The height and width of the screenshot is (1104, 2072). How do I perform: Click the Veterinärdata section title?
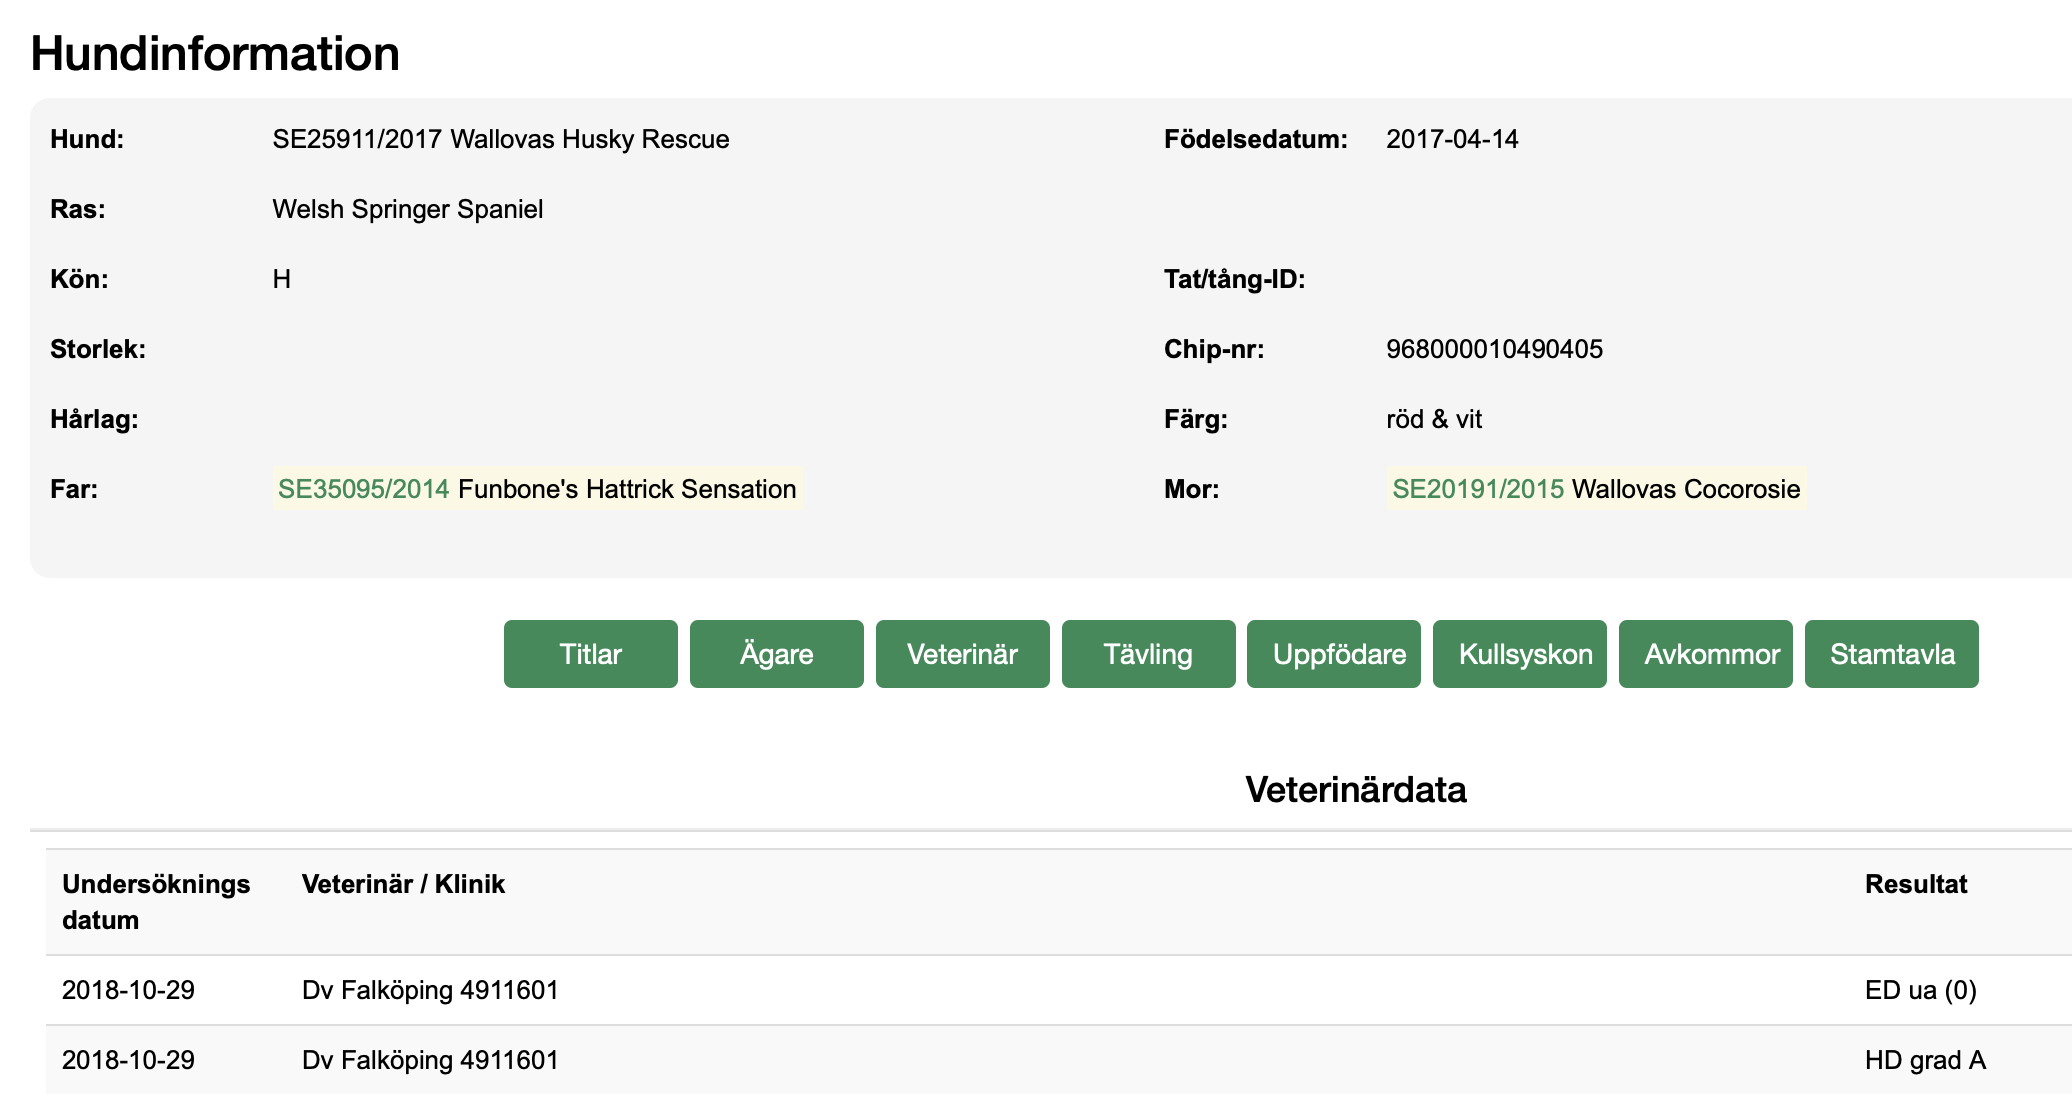pyautogui.click(x=1355, y=790)
